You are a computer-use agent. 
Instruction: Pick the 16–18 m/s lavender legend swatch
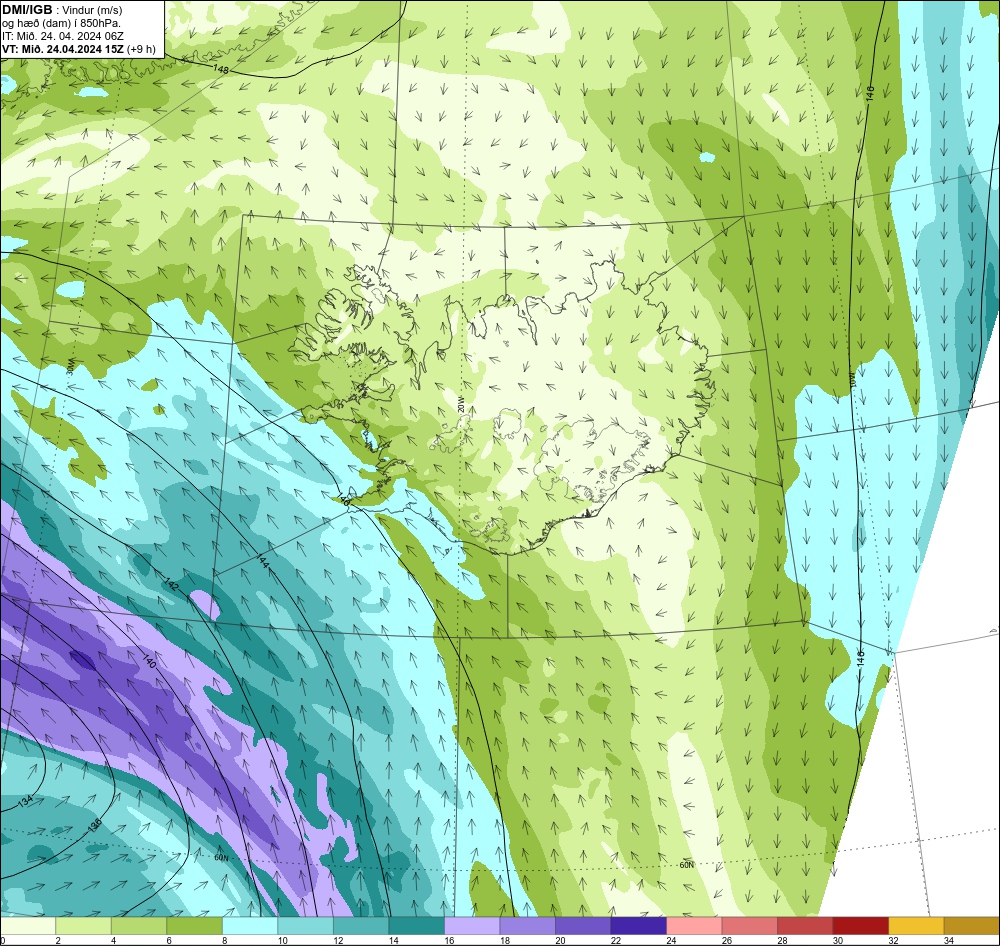coord(471,926)
